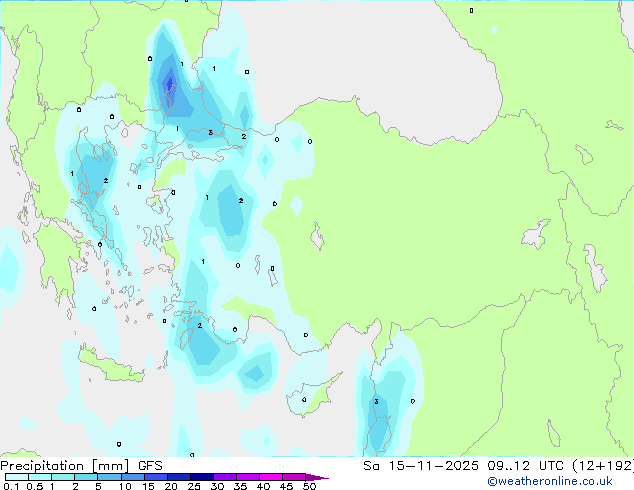Pick the magenta legend swatch for 40–45 mm
The image size is (634, 490).
[x=271, y=477]
